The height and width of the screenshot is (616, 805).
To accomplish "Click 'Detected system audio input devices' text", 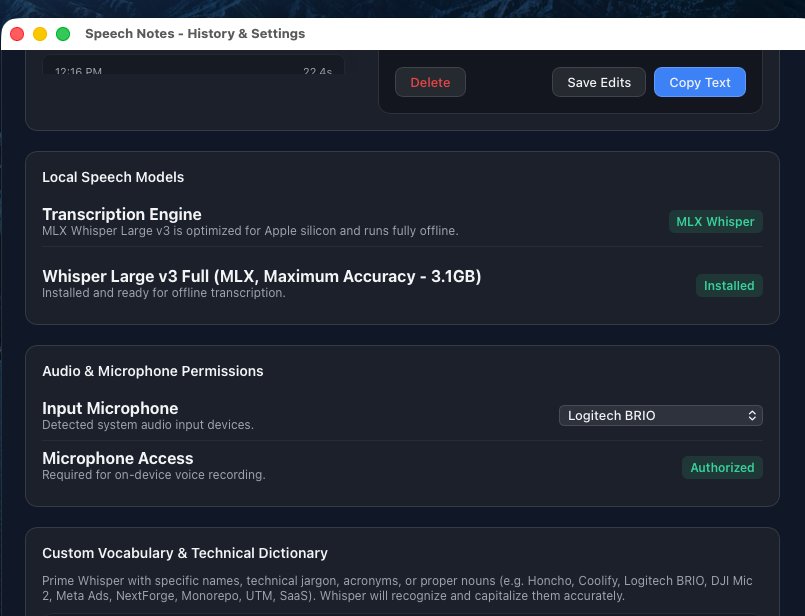I will click(x=148, y=425).
